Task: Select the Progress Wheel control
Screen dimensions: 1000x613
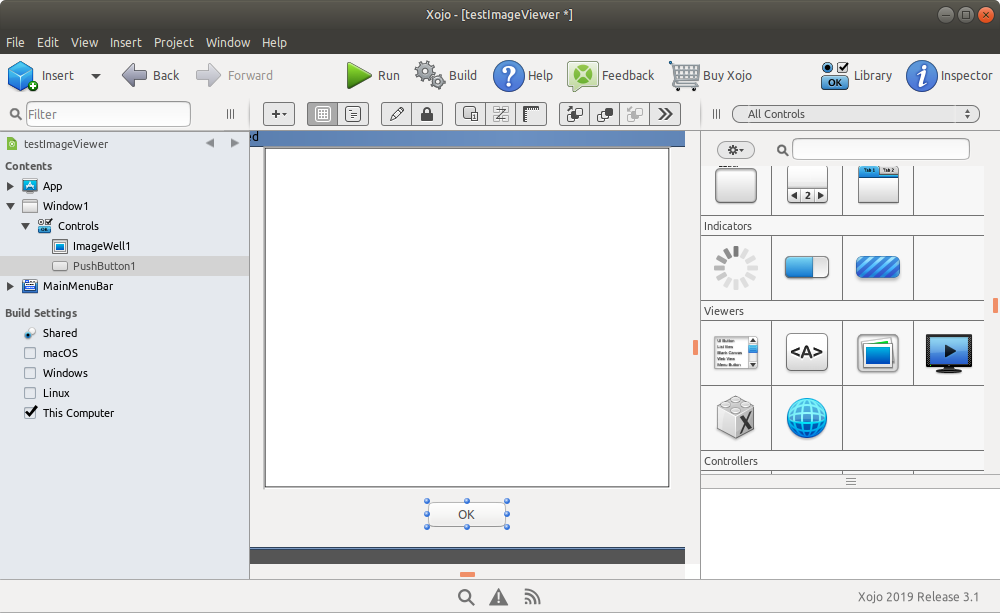Action: pyautogui.click(x=736, y=268)
